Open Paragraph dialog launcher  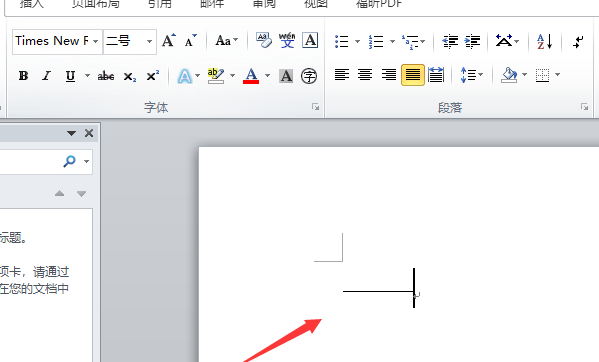point(584,107)
